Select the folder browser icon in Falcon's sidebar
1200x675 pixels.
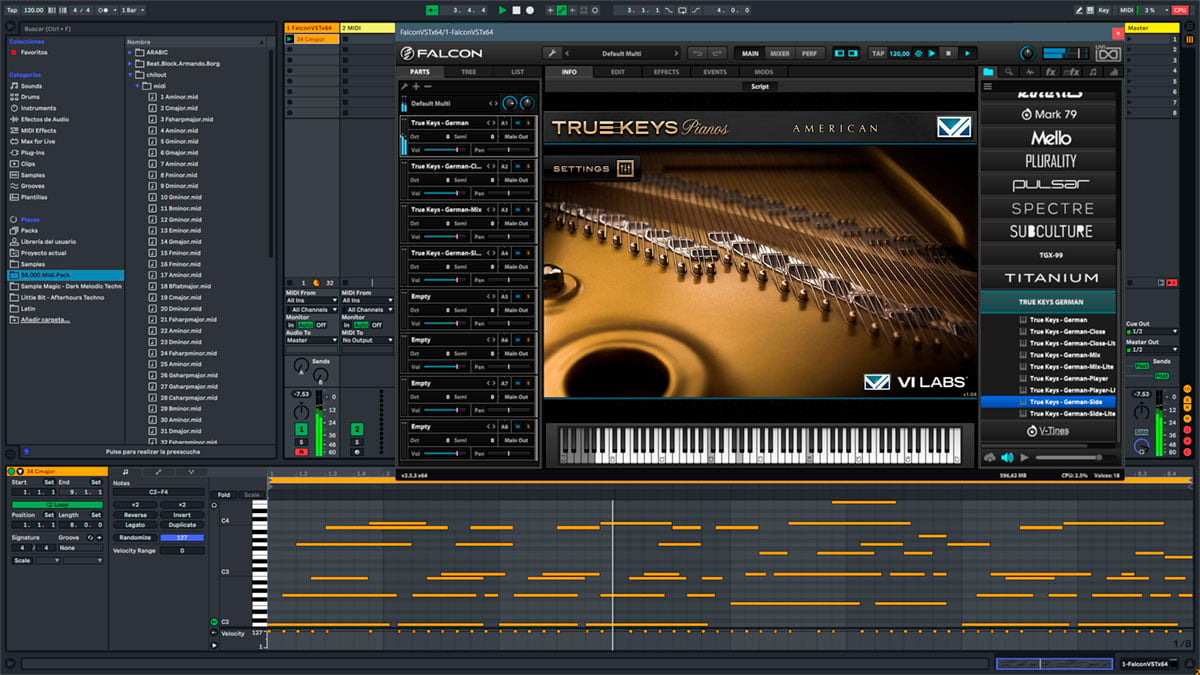coord(988,73)
